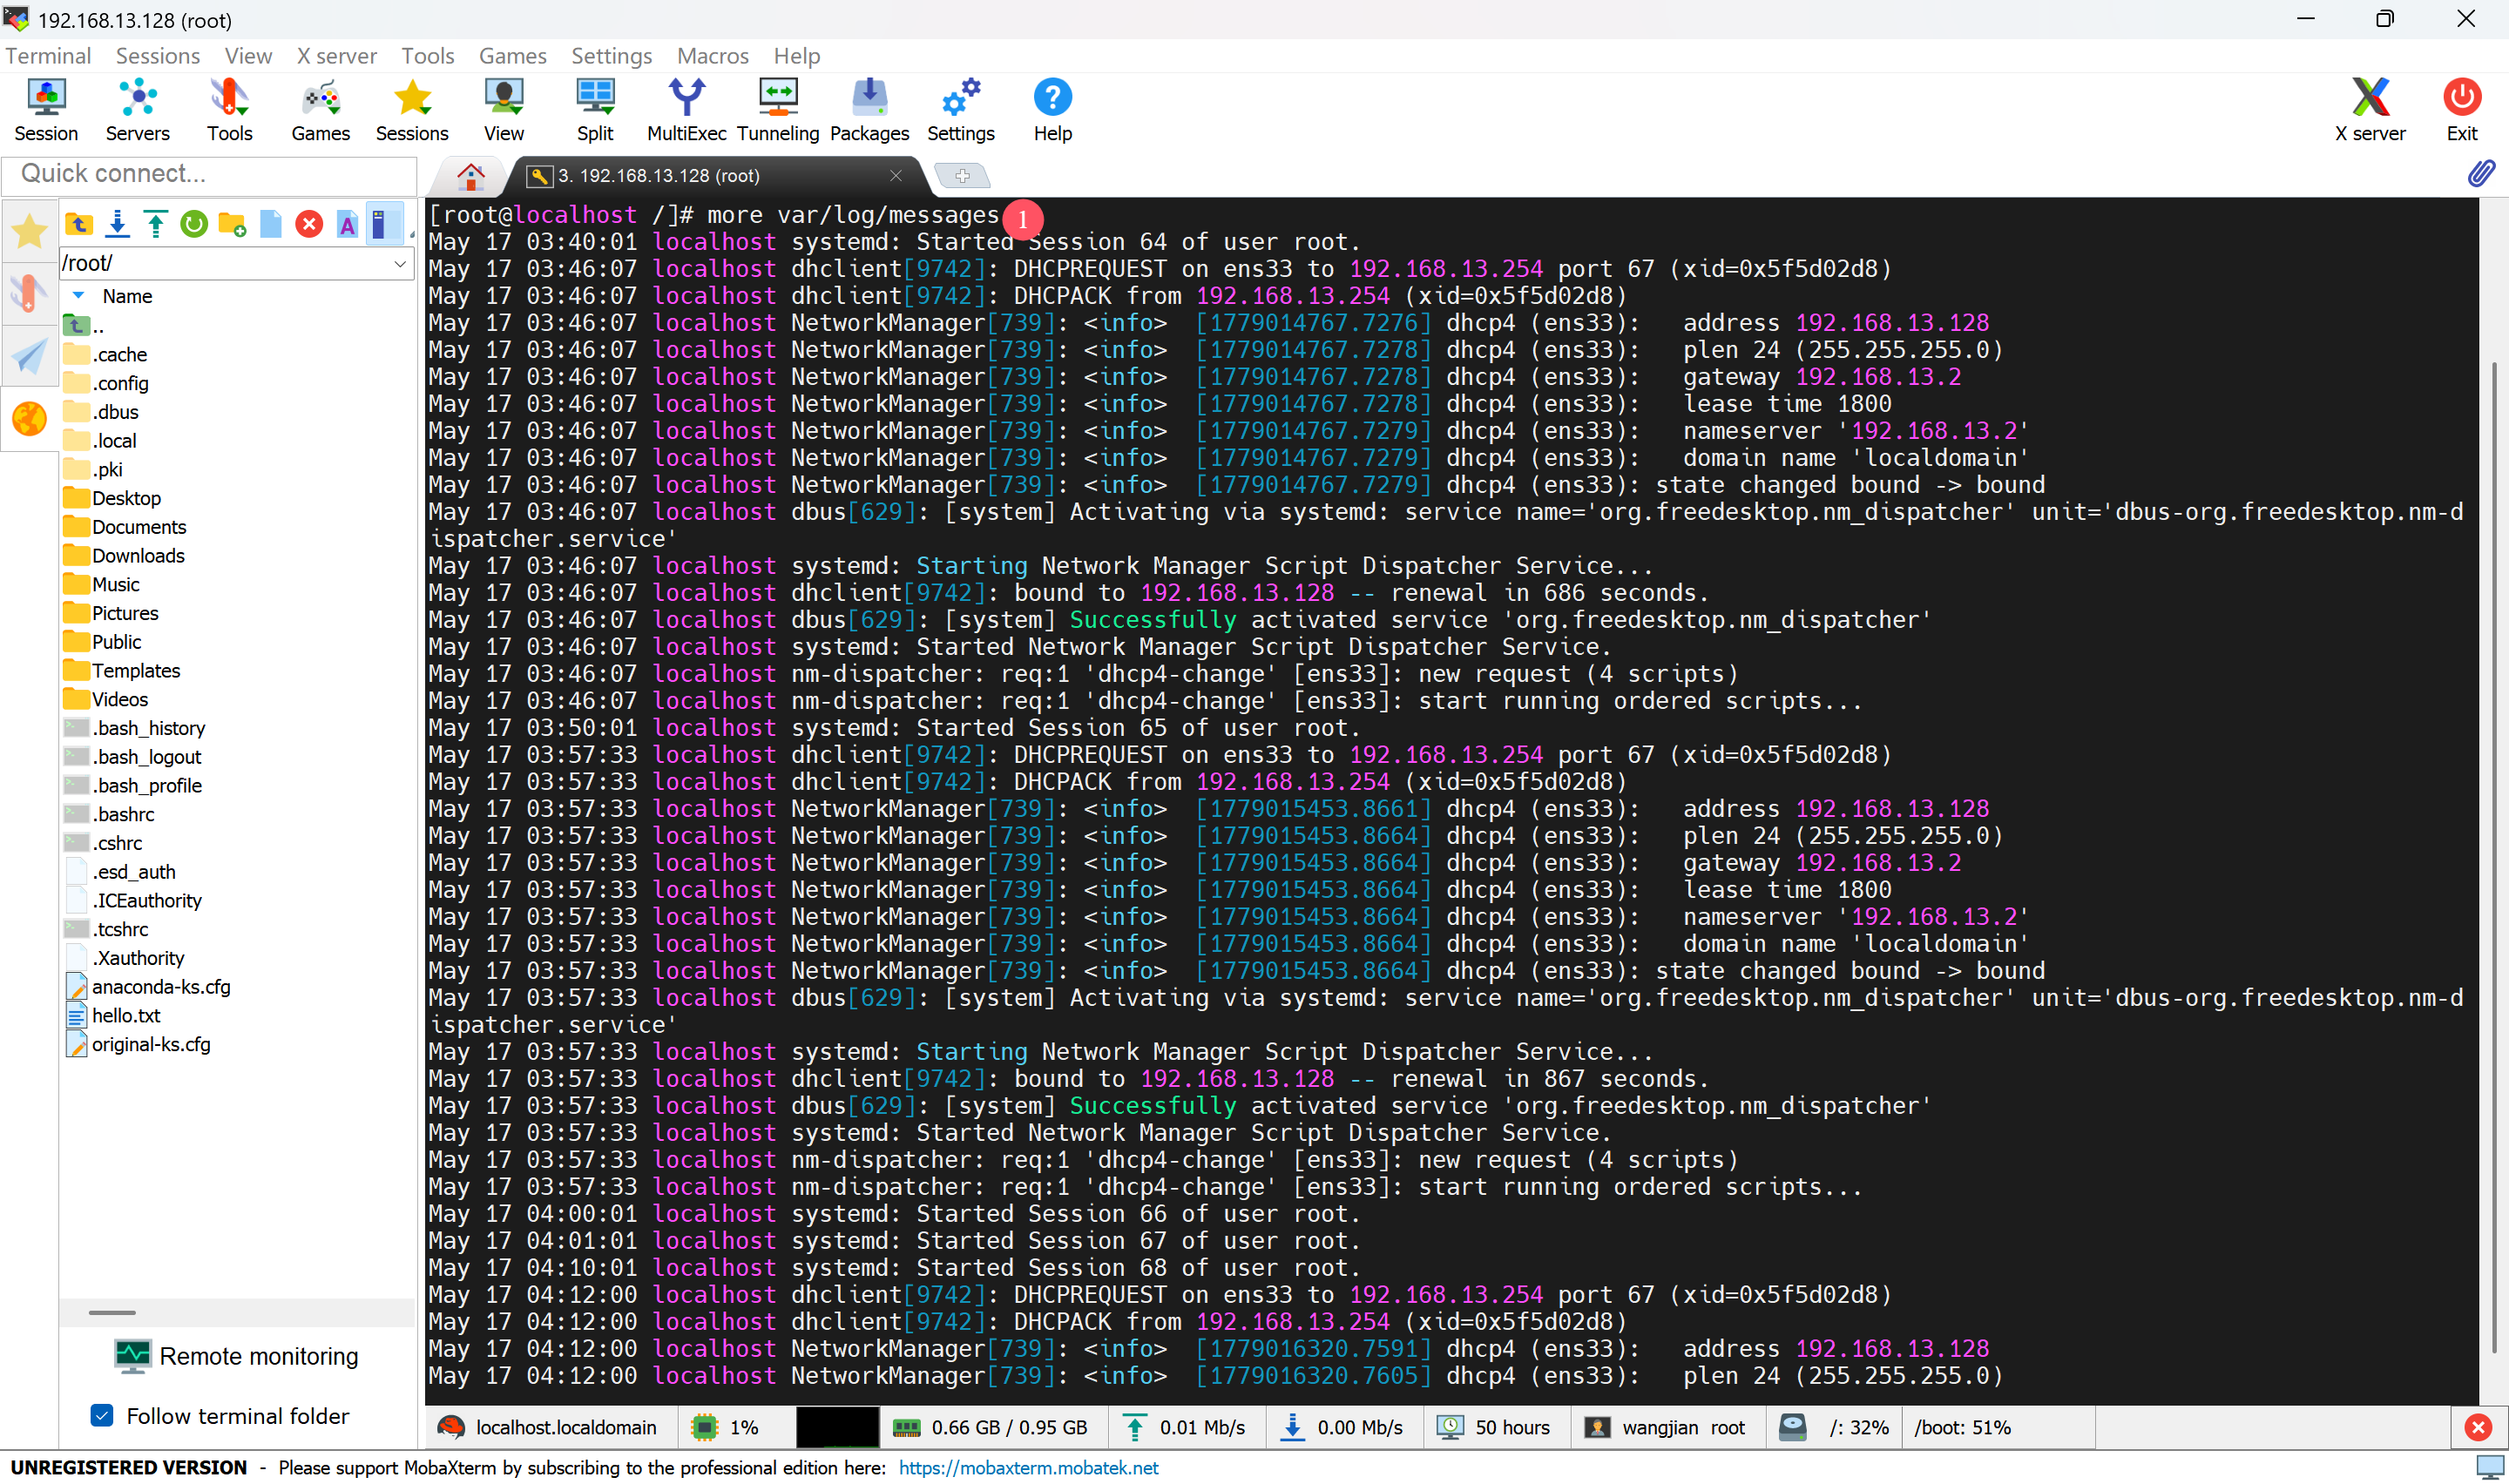Open the Tunneling toolbar icon
Screen dimensions: 2509x1484
tap(778, 110)
